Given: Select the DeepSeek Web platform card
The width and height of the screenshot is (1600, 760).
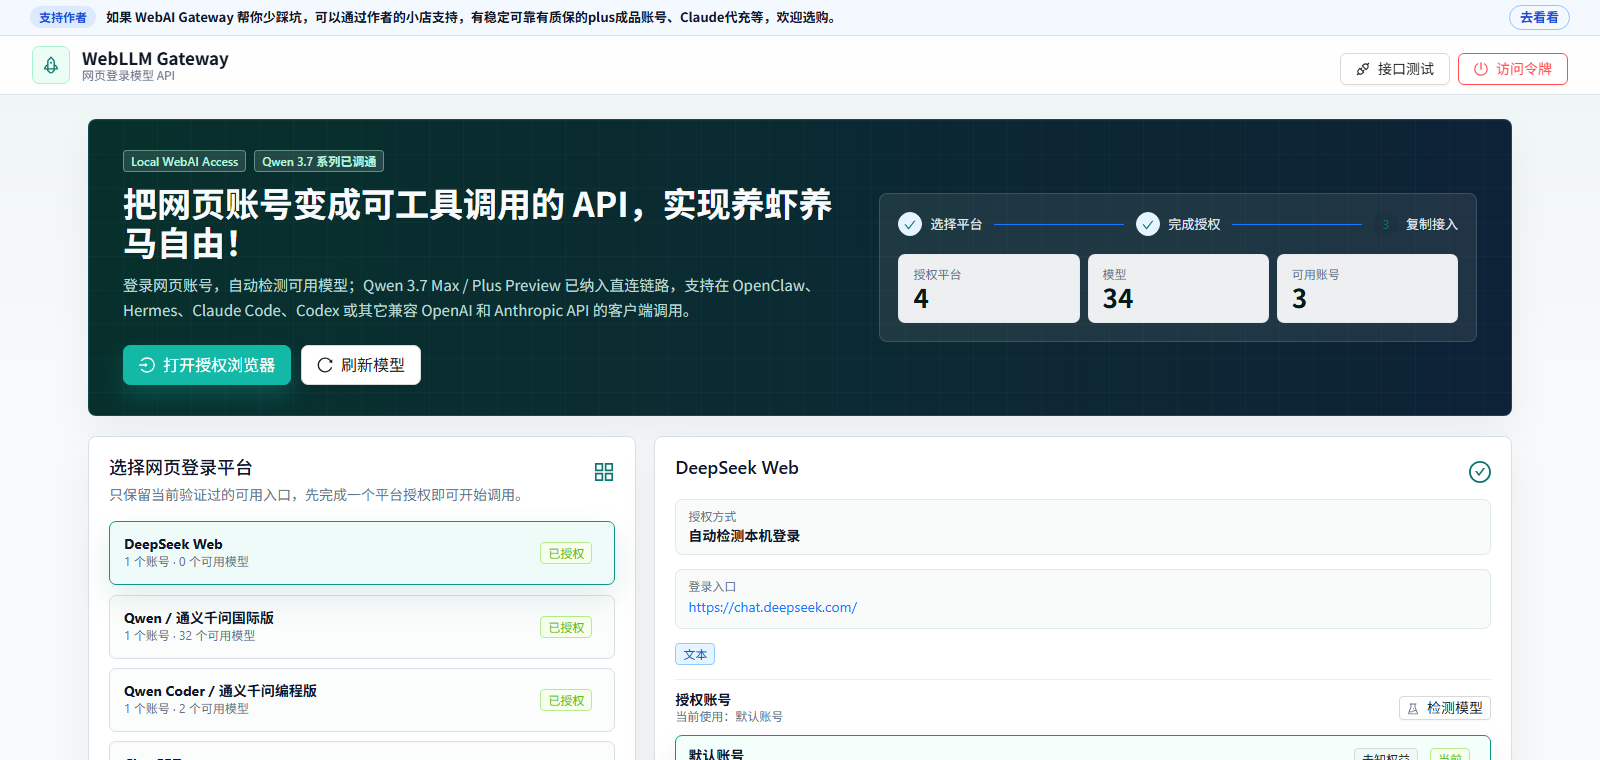Looking at the screenshot, I should [362, 553].
